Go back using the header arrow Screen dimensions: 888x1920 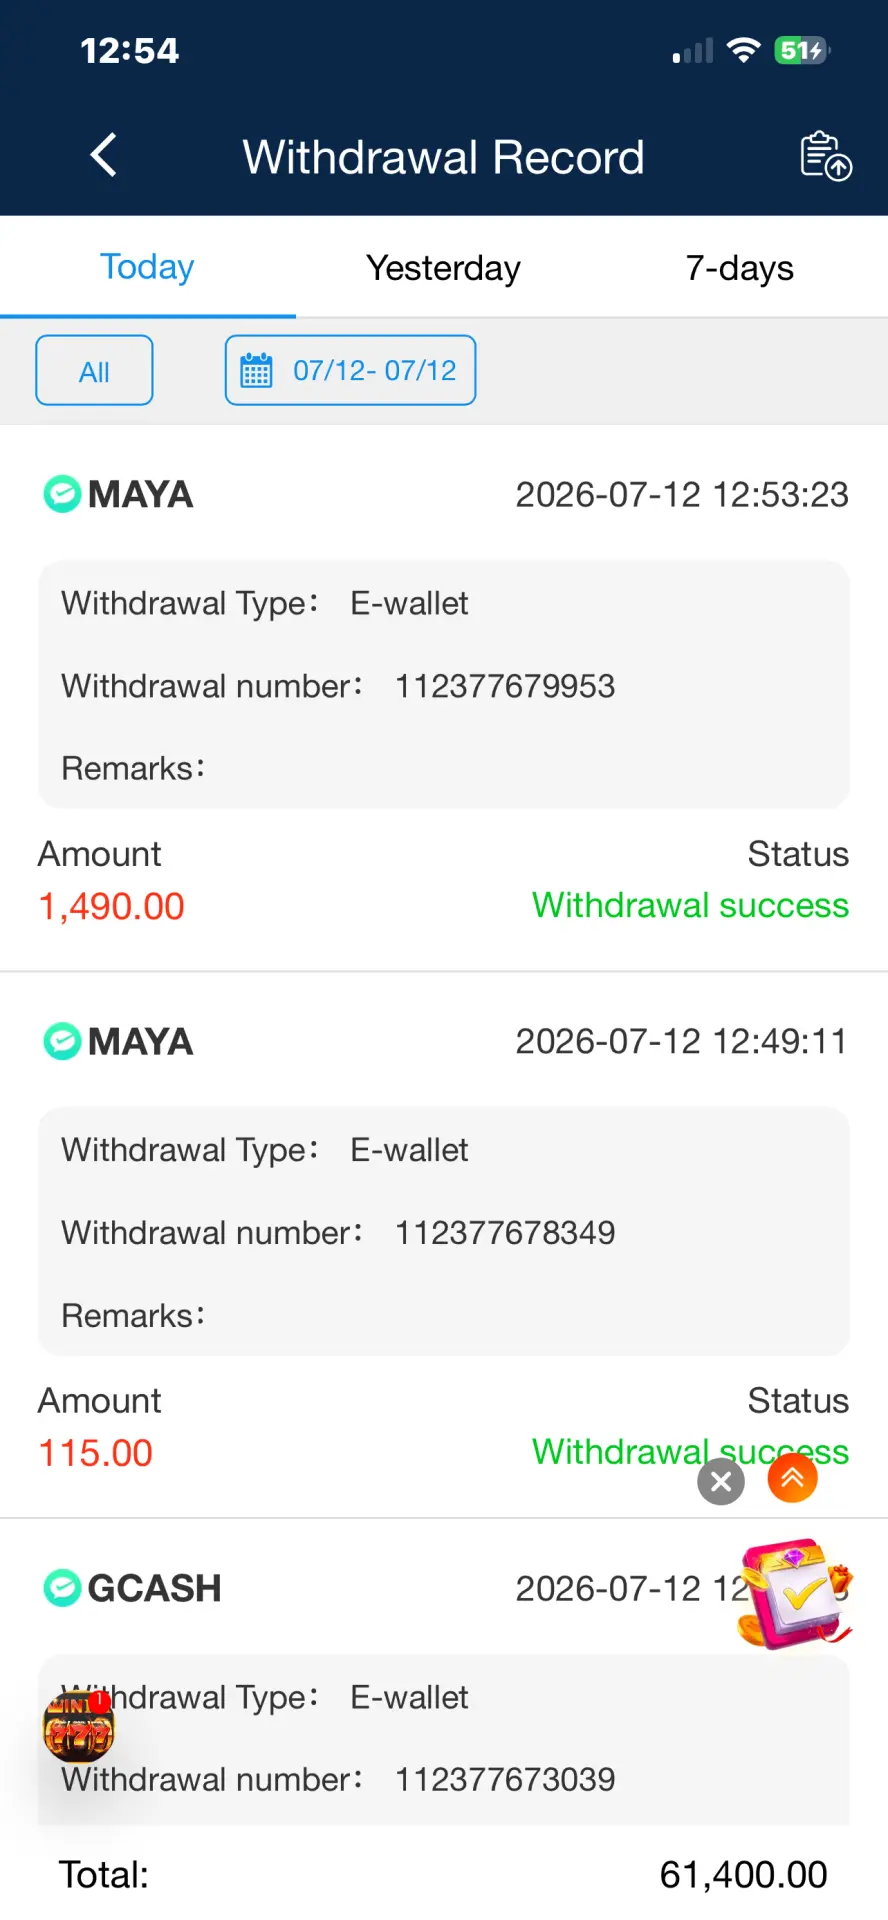(x=104, y=155)
